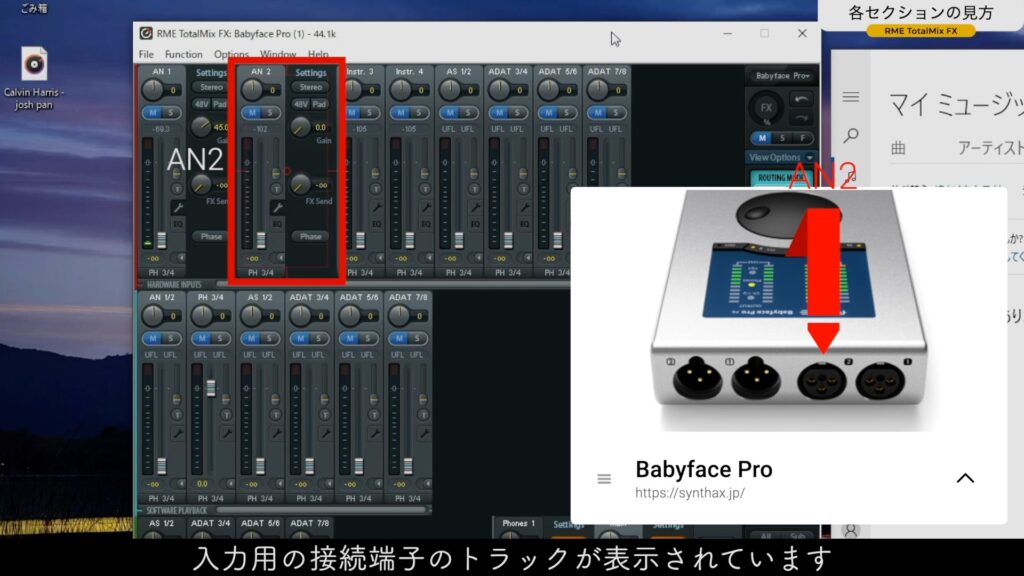Collapse the Software Playback section
Image resolution: width=1024 pixels, height=576 pixels.
point(140,510)
